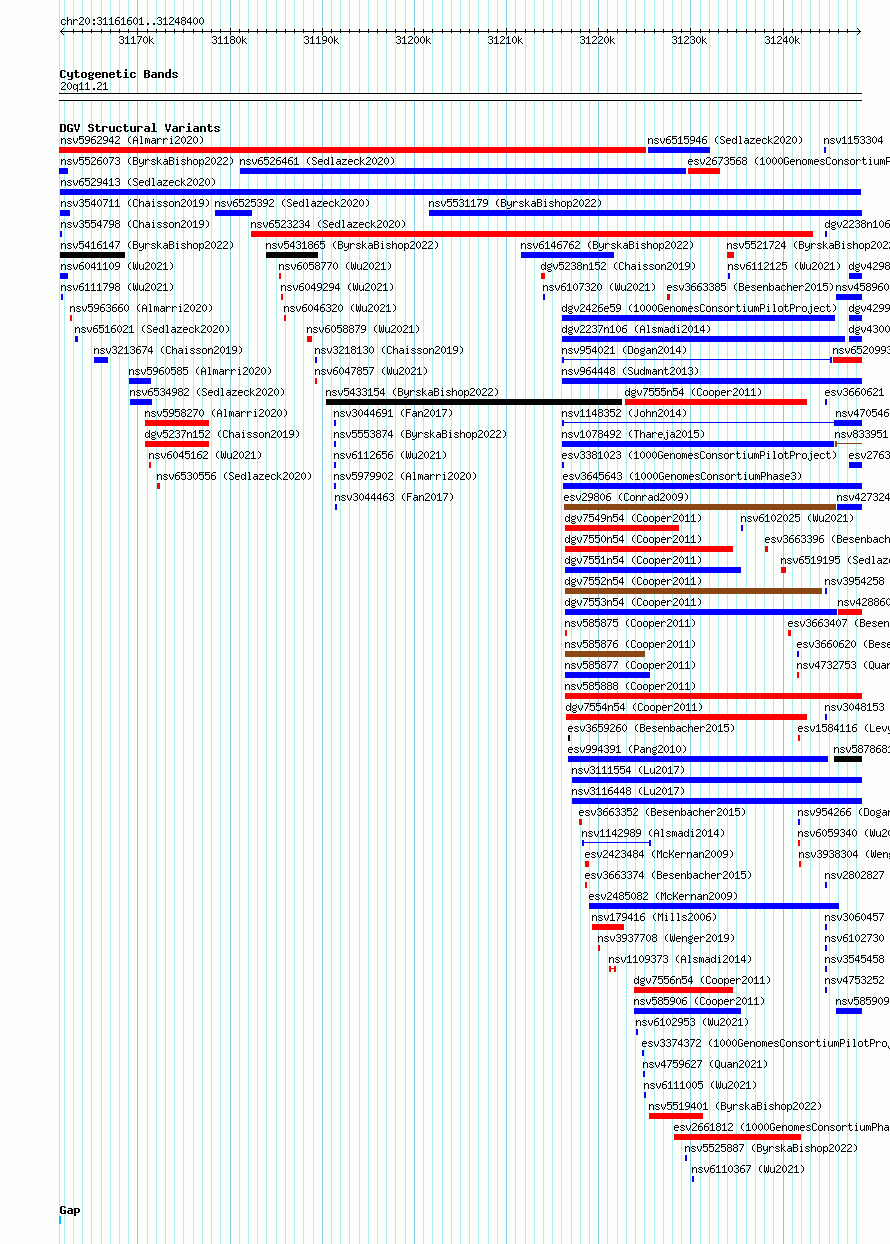The image size is (890, 1244).
Task: Open variant nsv6146762 (ByrskaBishop2022)
Action: click(607, 246)
